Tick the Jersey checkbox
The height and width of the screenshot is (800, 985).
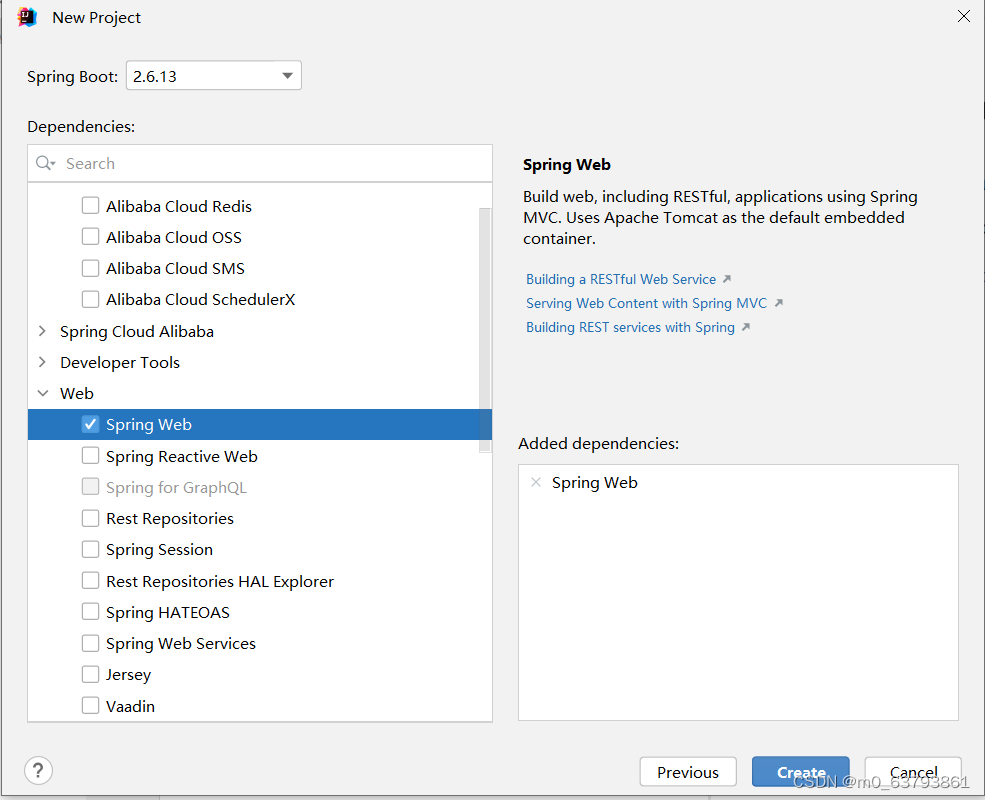click(90, 674)
